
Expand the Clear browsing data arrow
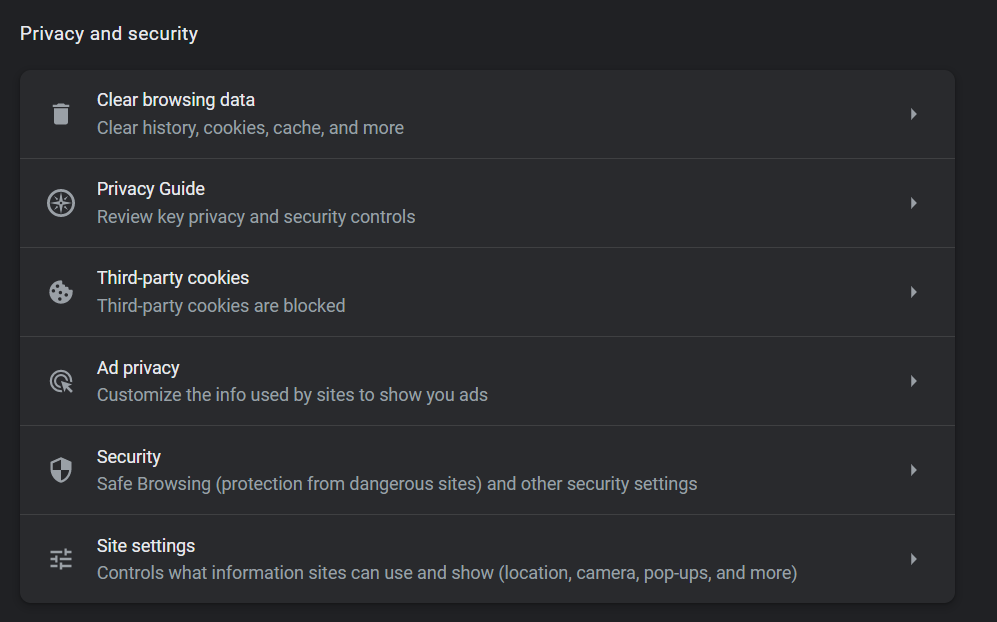(x=913, y=114)
